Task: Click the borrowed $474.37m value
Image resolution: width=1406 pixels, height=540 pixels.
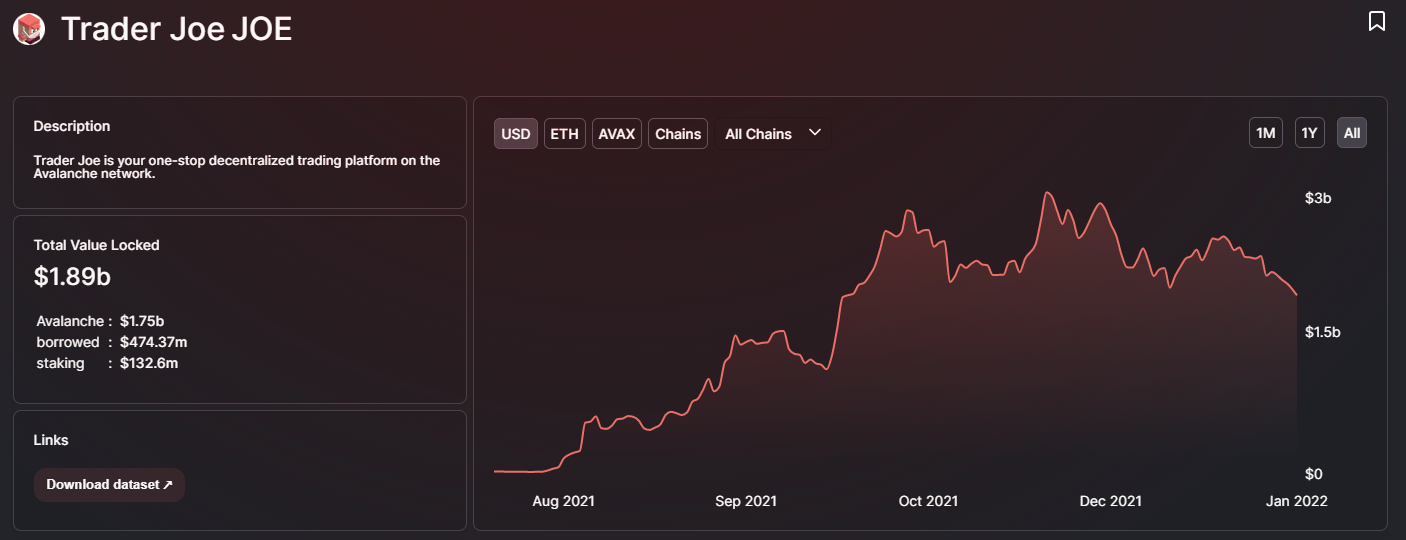Action: point(153,342)
